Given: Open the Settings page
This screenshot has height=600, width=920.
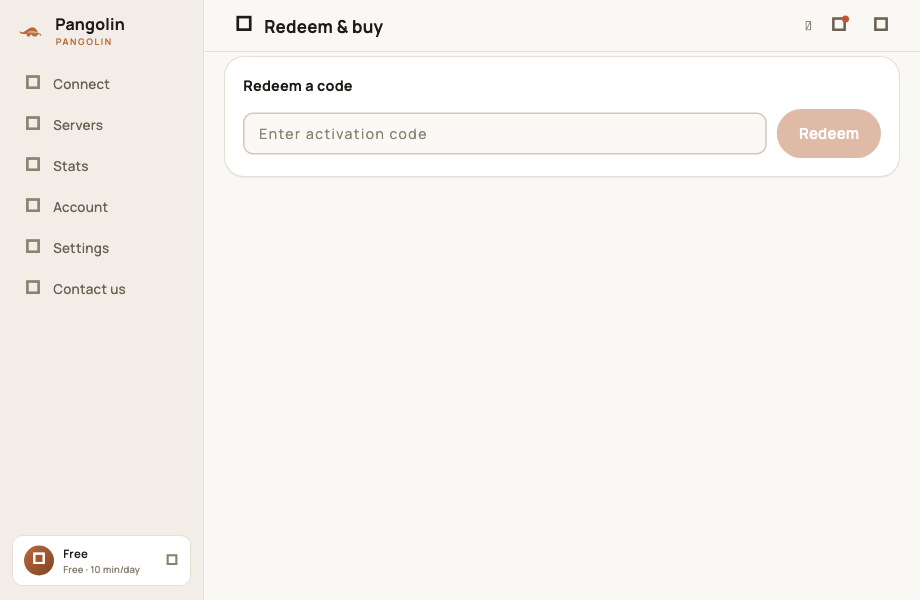Looking at the screenshot, I should [x=80, y=248].
